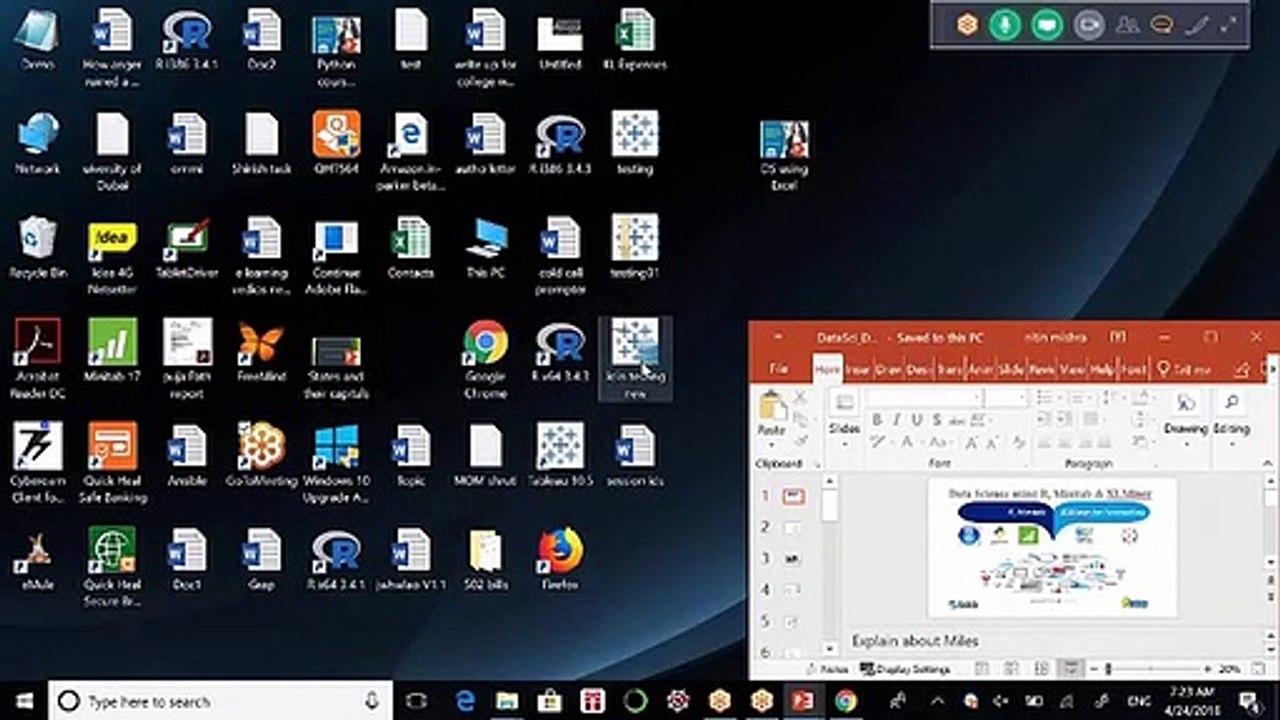The width and height of the screenshot is (1280, 720).
Task: Switch to the Home ribbon tab
Action: (x=827, y=369)
